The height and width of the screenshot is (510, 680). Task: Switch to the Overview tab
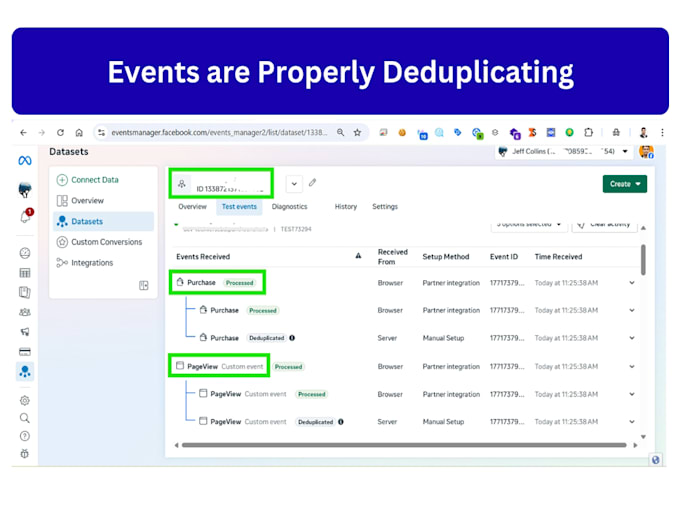pos(193,206)
